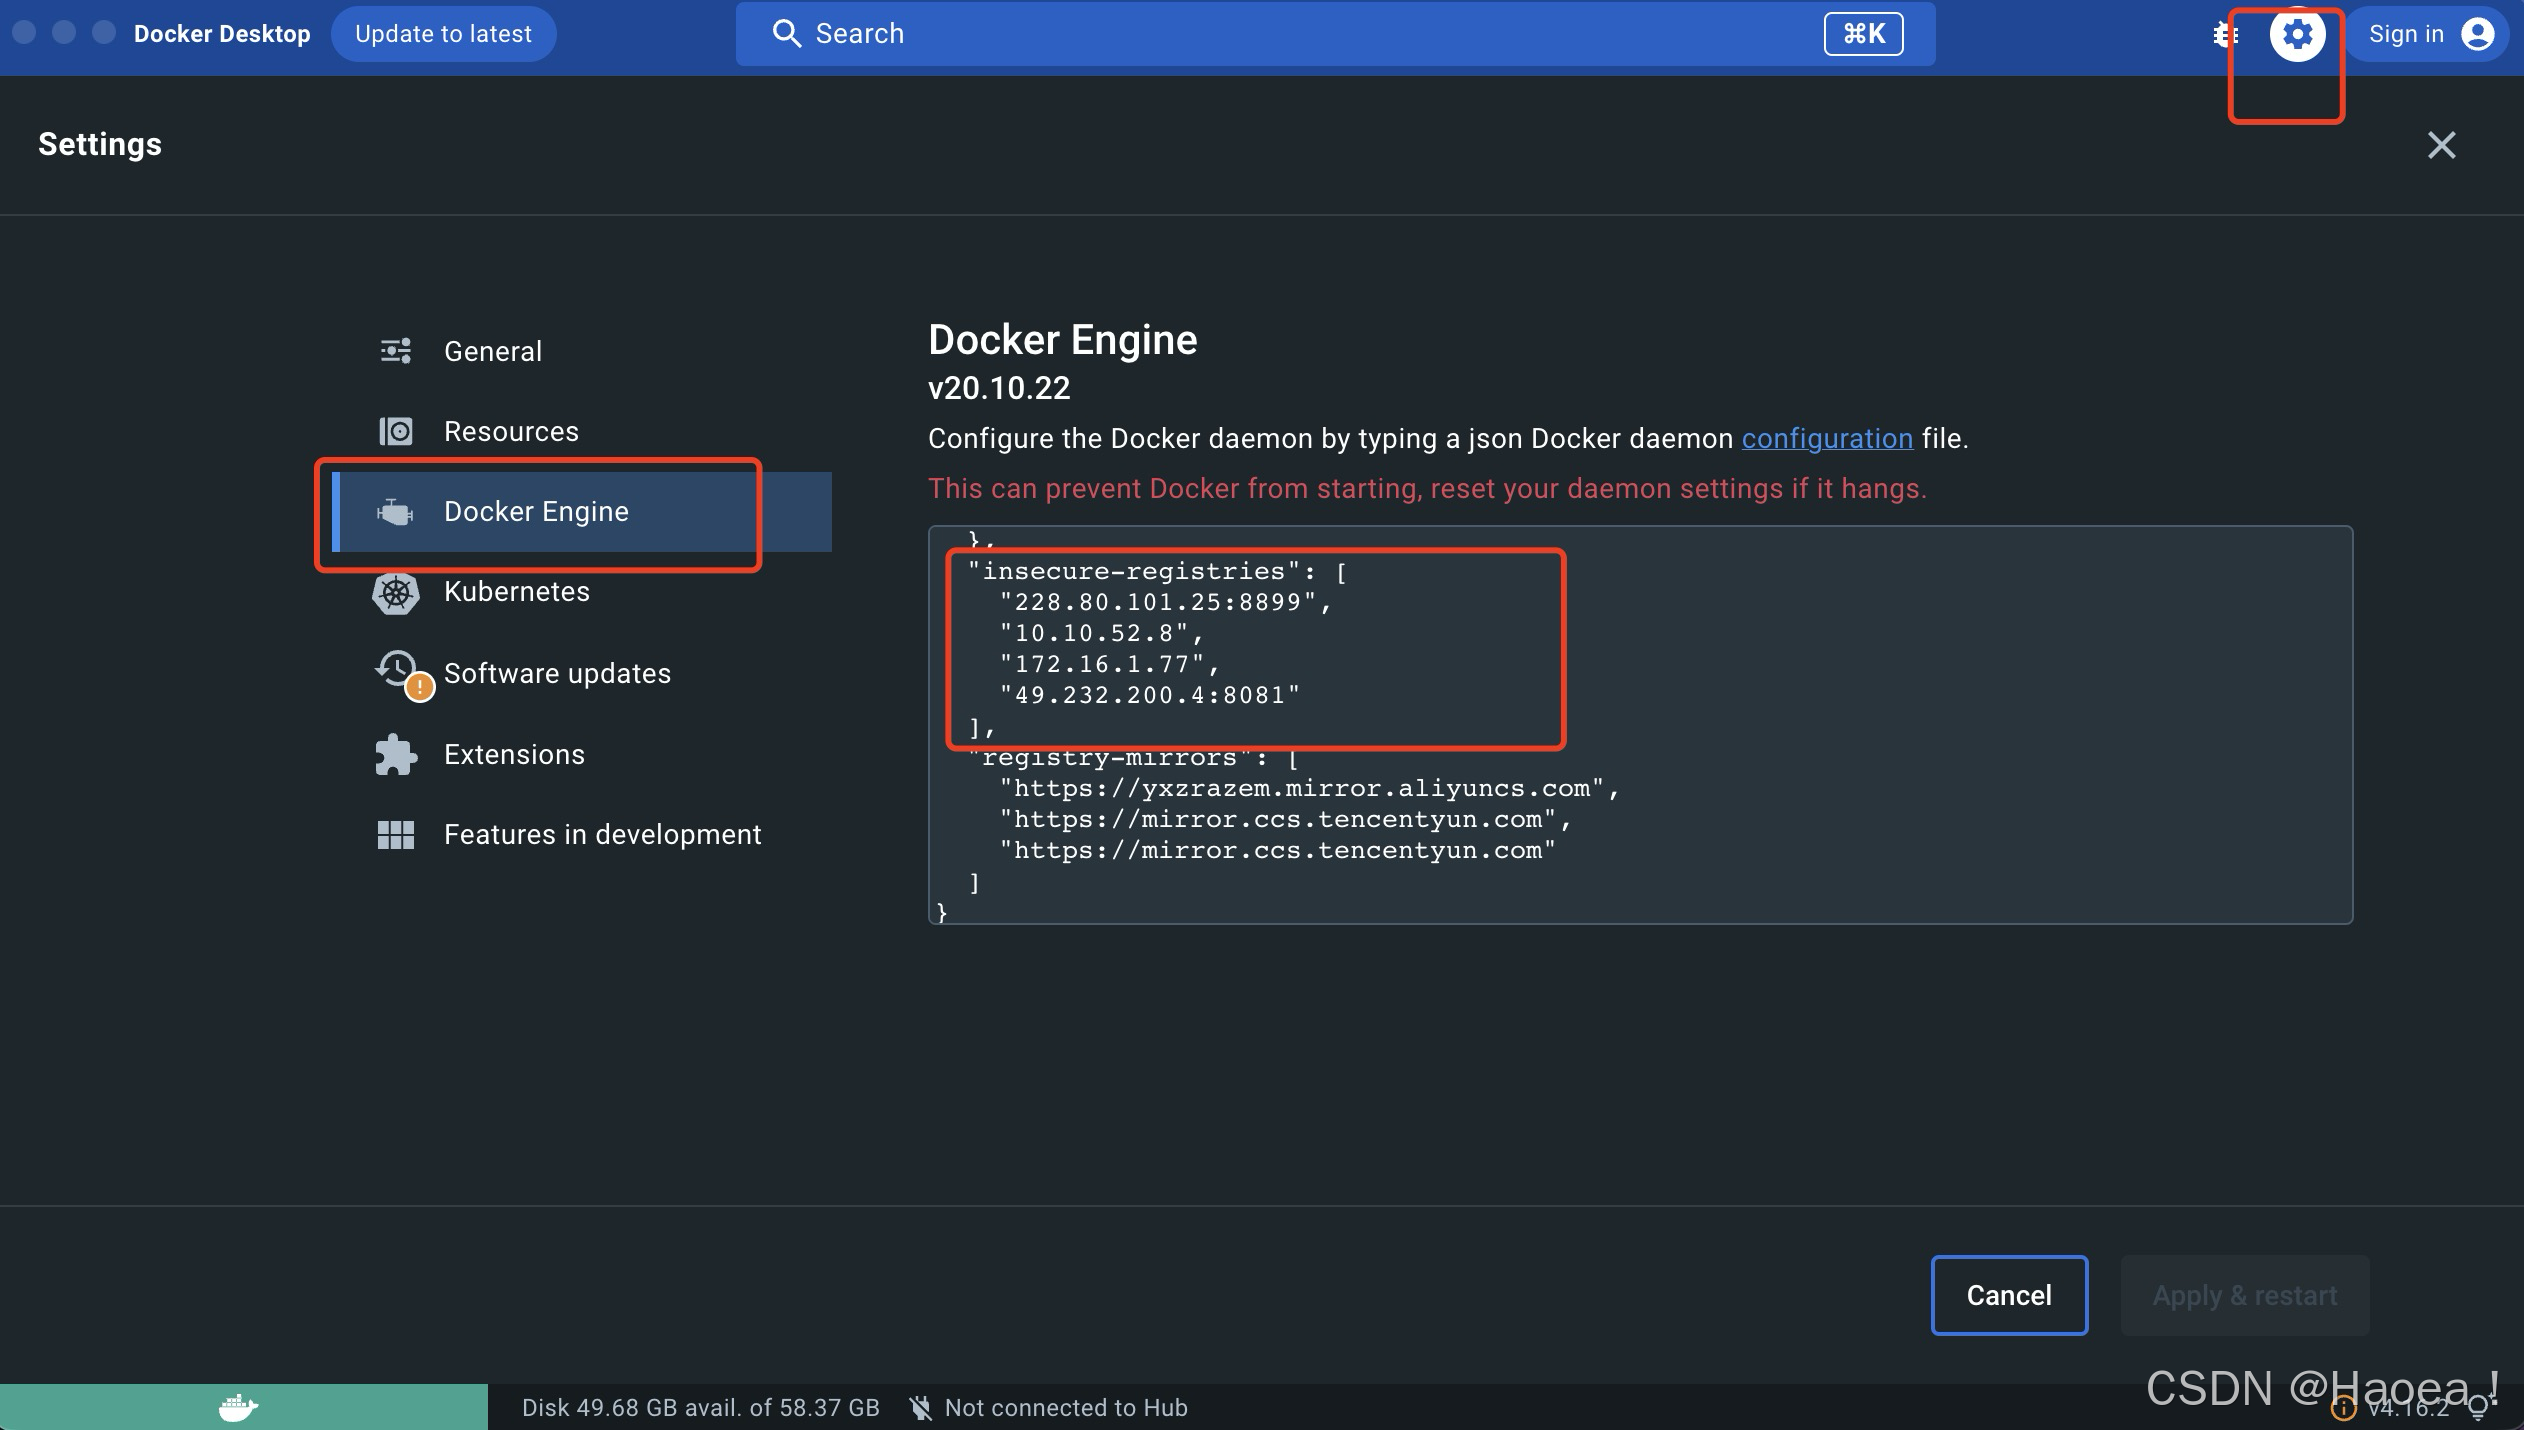This screenshot has width=2524, height=1430.
Task: Open the daemon configuration documentation link
Action: pos(1827,439)
